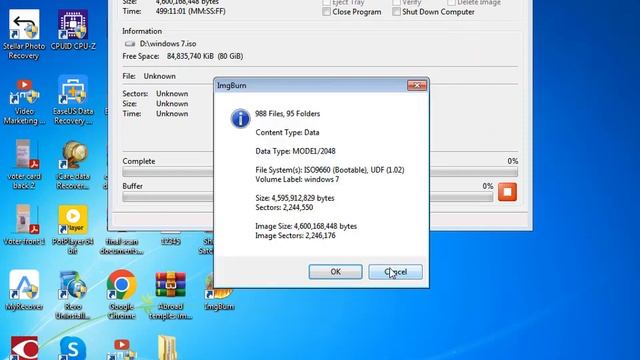Enable the Close Program checkbox
Screen dimensions: 640x360
pyautogui.click(x=327, y=12)
